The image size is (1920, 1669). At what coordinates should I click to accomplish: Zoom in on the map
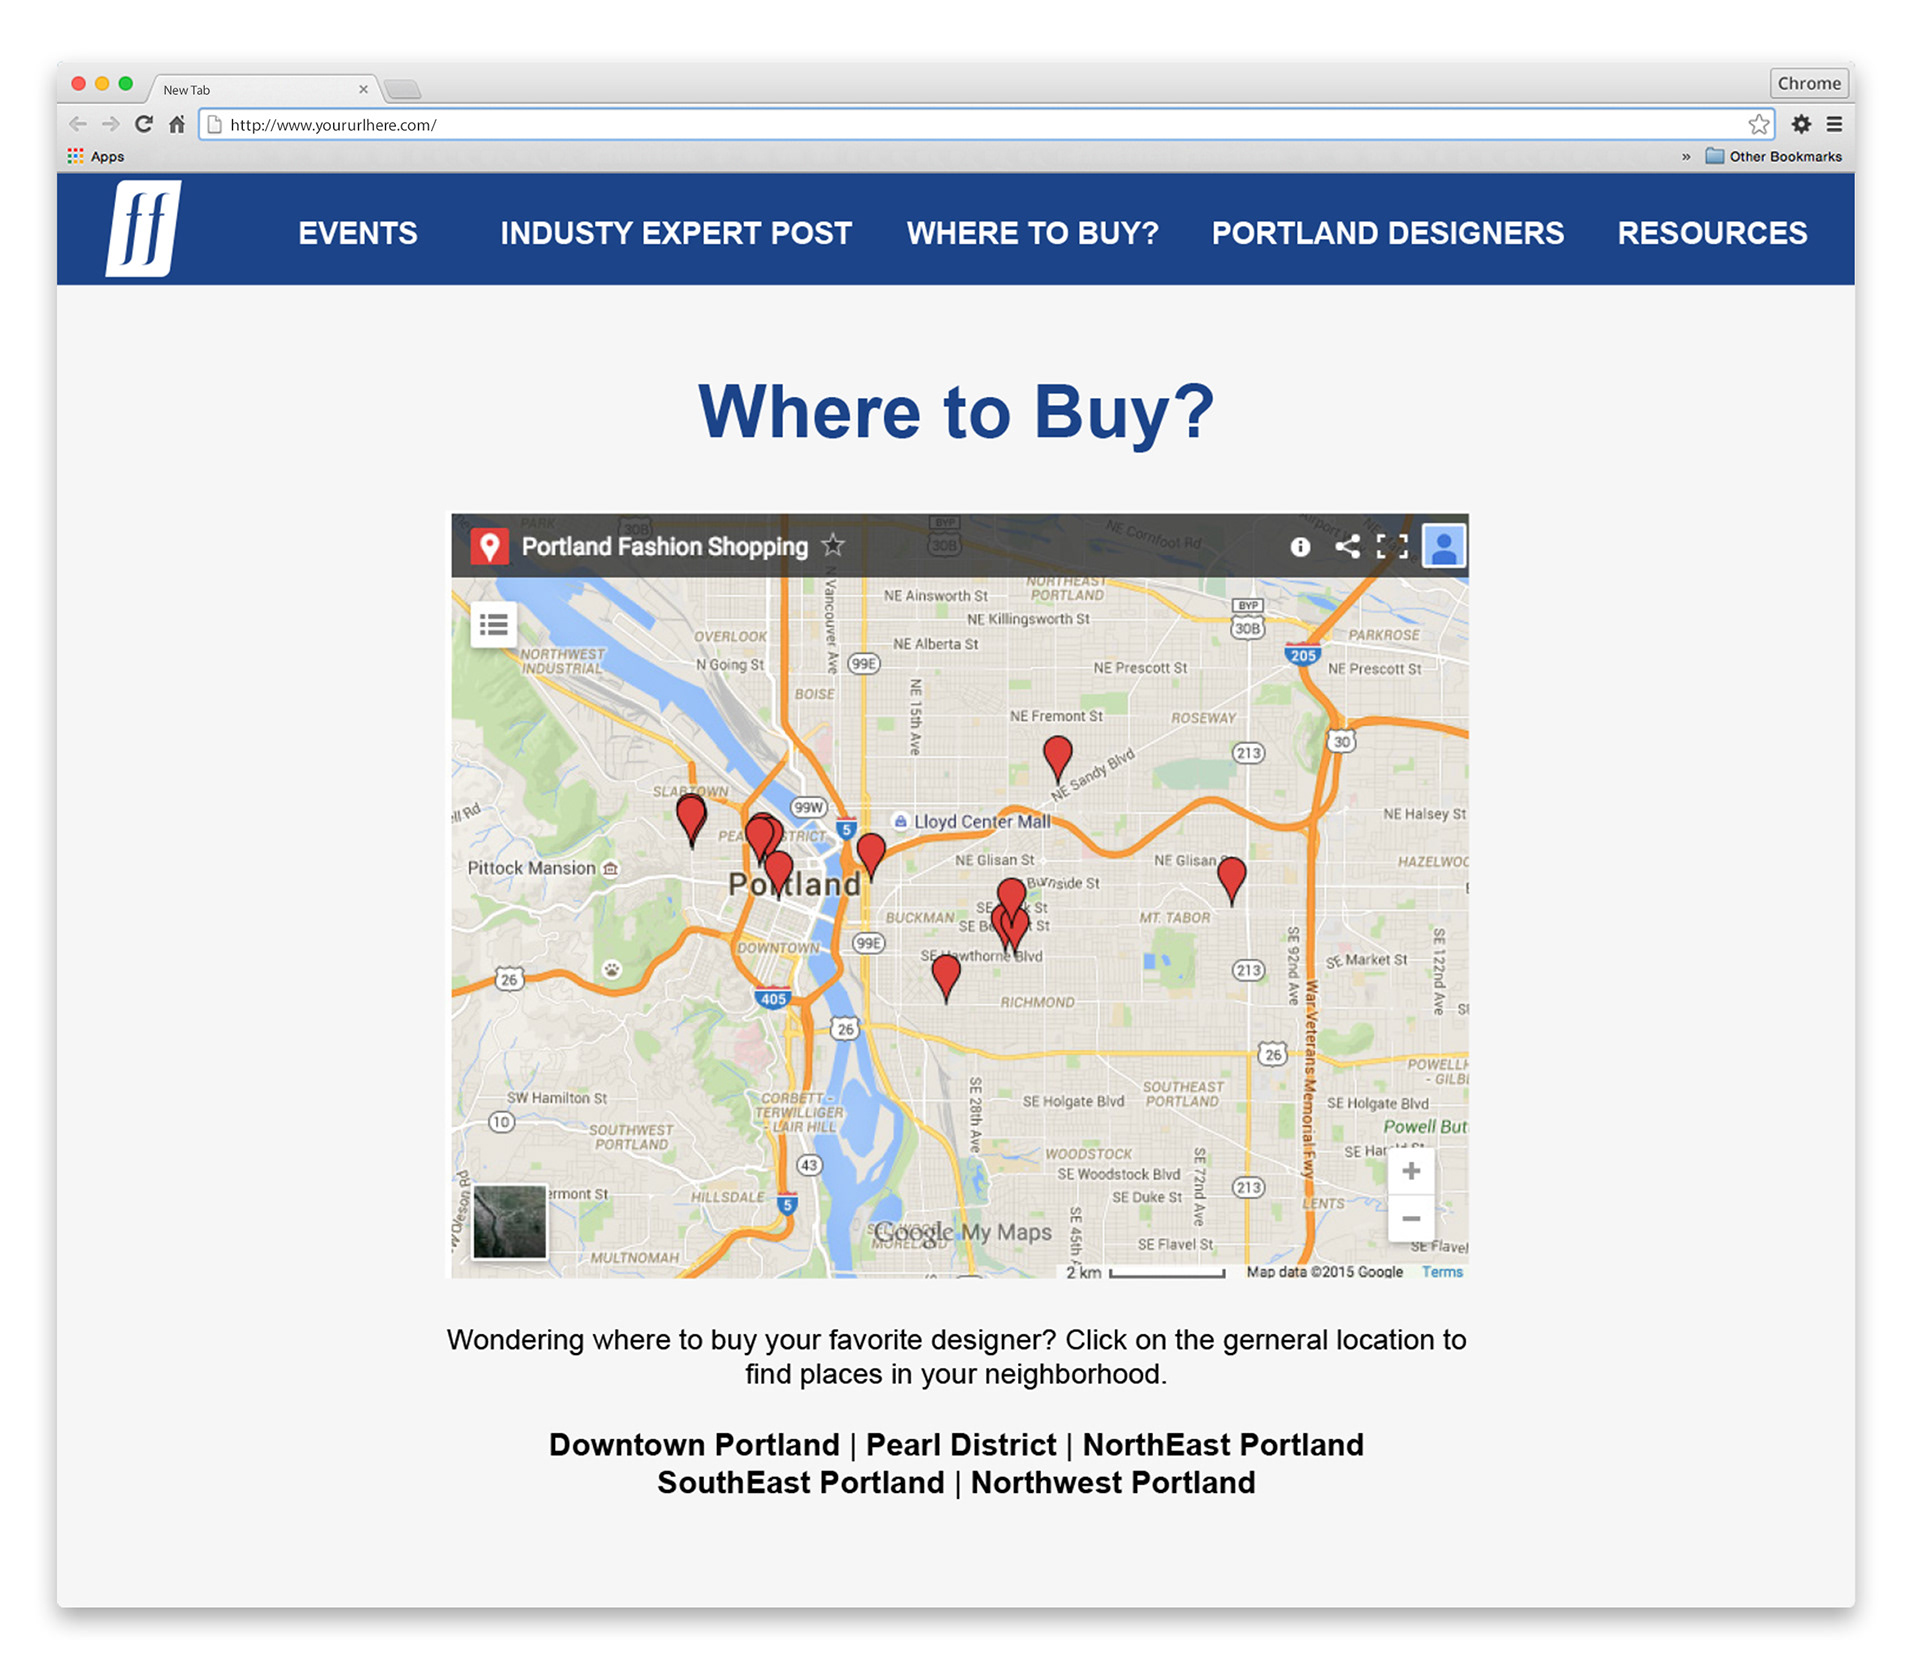click(1410, 1171)
